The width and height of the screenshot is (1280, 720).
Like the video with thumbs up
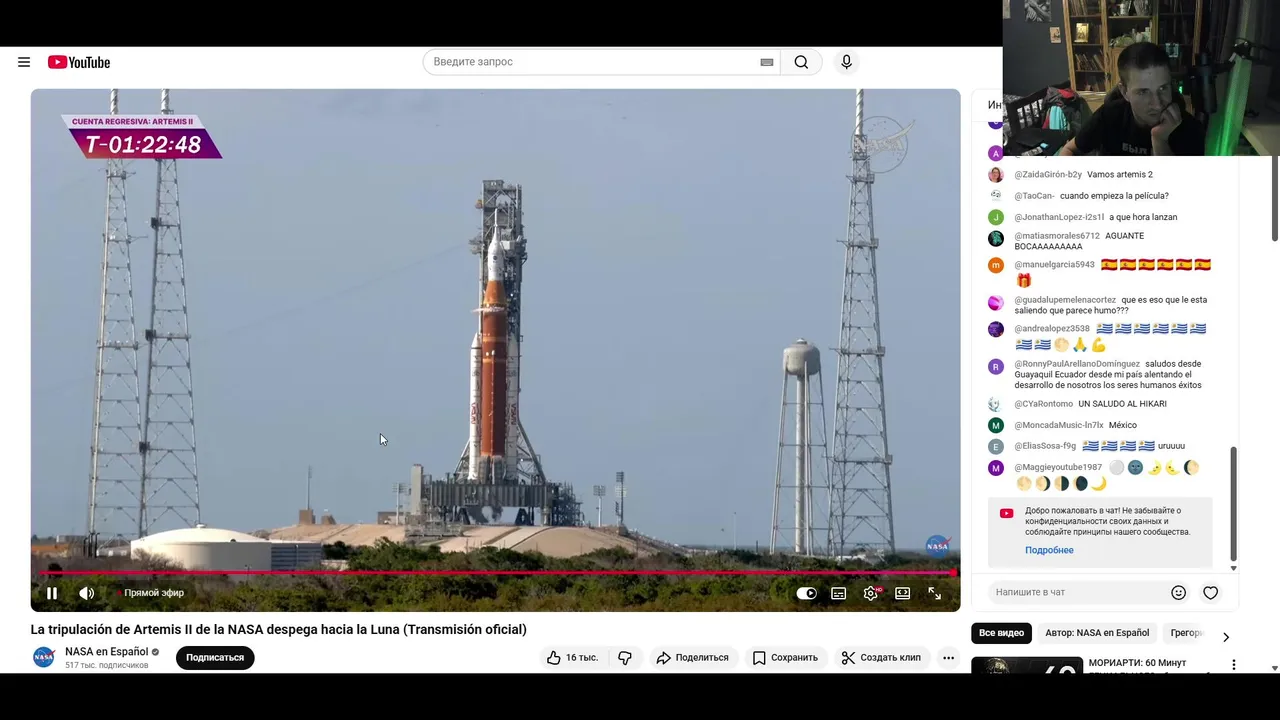[x=572, y=657]
